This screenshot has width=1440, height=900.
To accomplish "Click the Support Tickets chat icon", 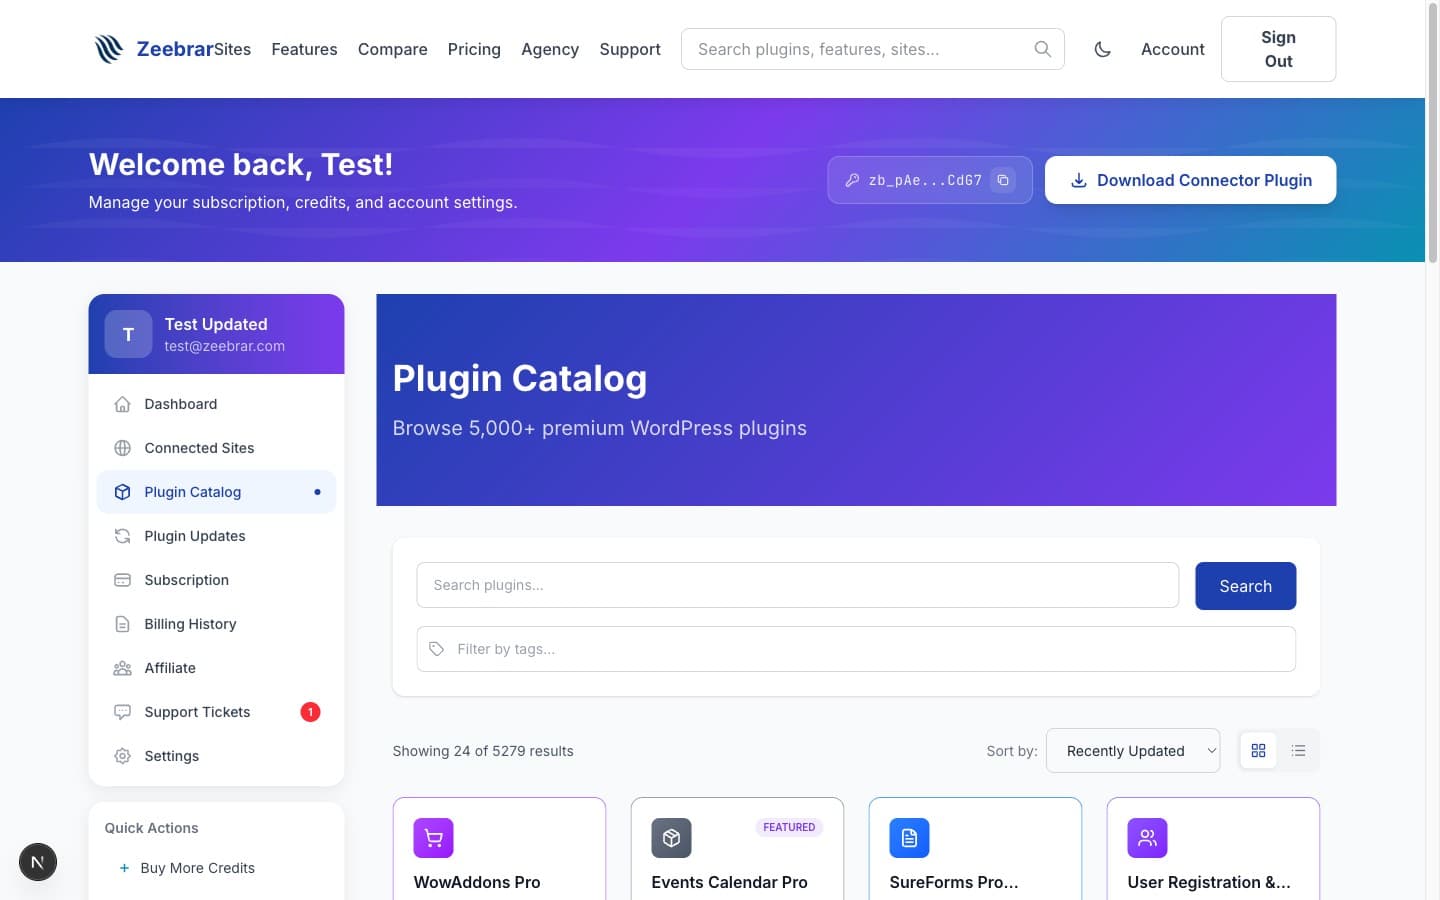I will pos(122,712).
